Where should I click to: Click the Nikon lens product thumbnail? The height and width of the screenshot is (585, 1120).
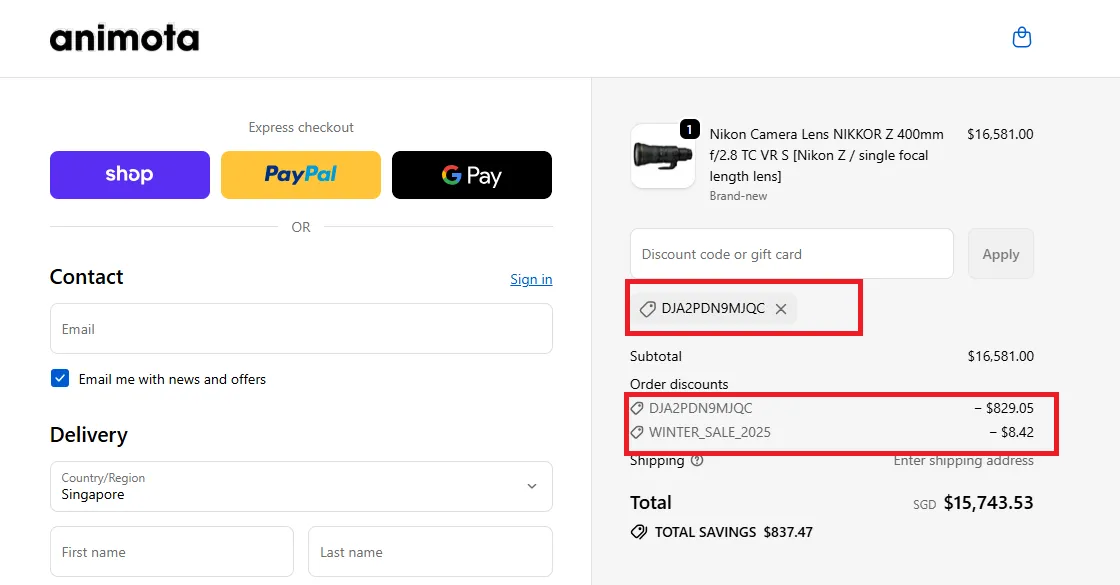click(x=661, y=156)
